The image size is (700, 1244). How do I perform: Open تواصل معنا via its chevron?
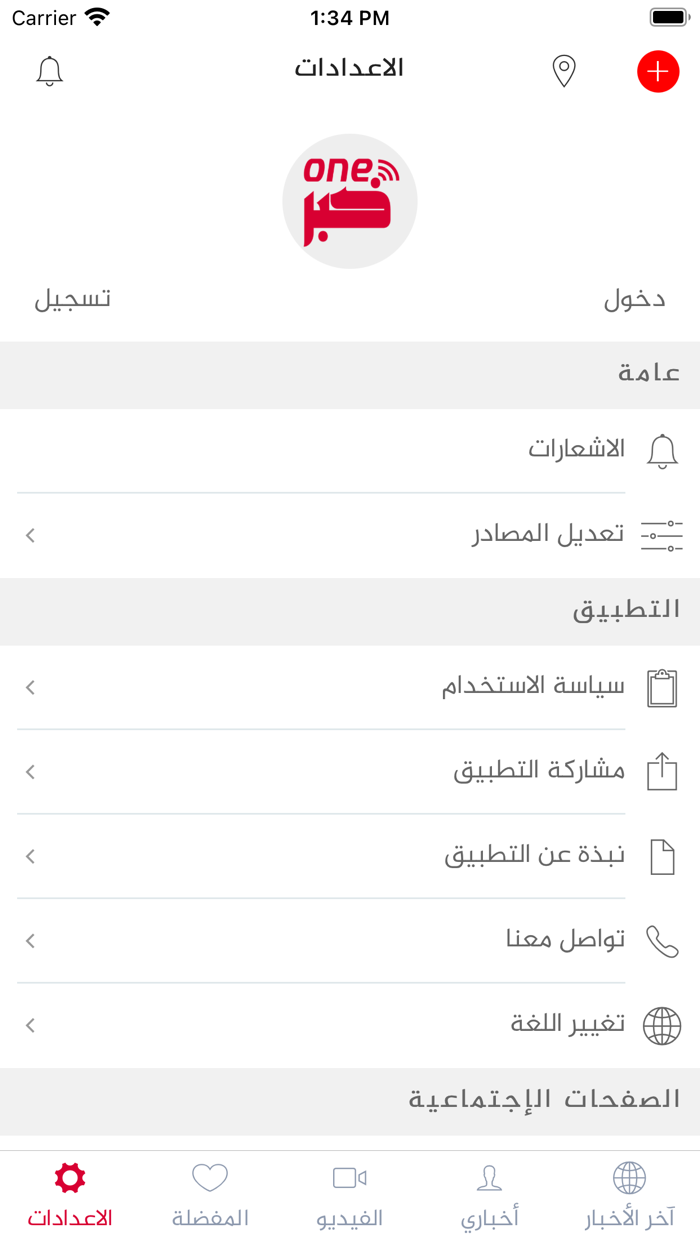pos(29,940)
